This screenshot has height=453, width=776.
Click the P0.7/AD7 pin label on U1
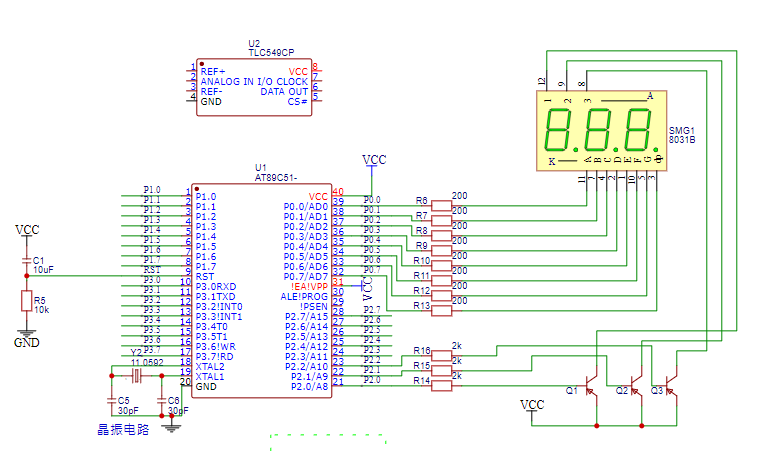(305, 277)
